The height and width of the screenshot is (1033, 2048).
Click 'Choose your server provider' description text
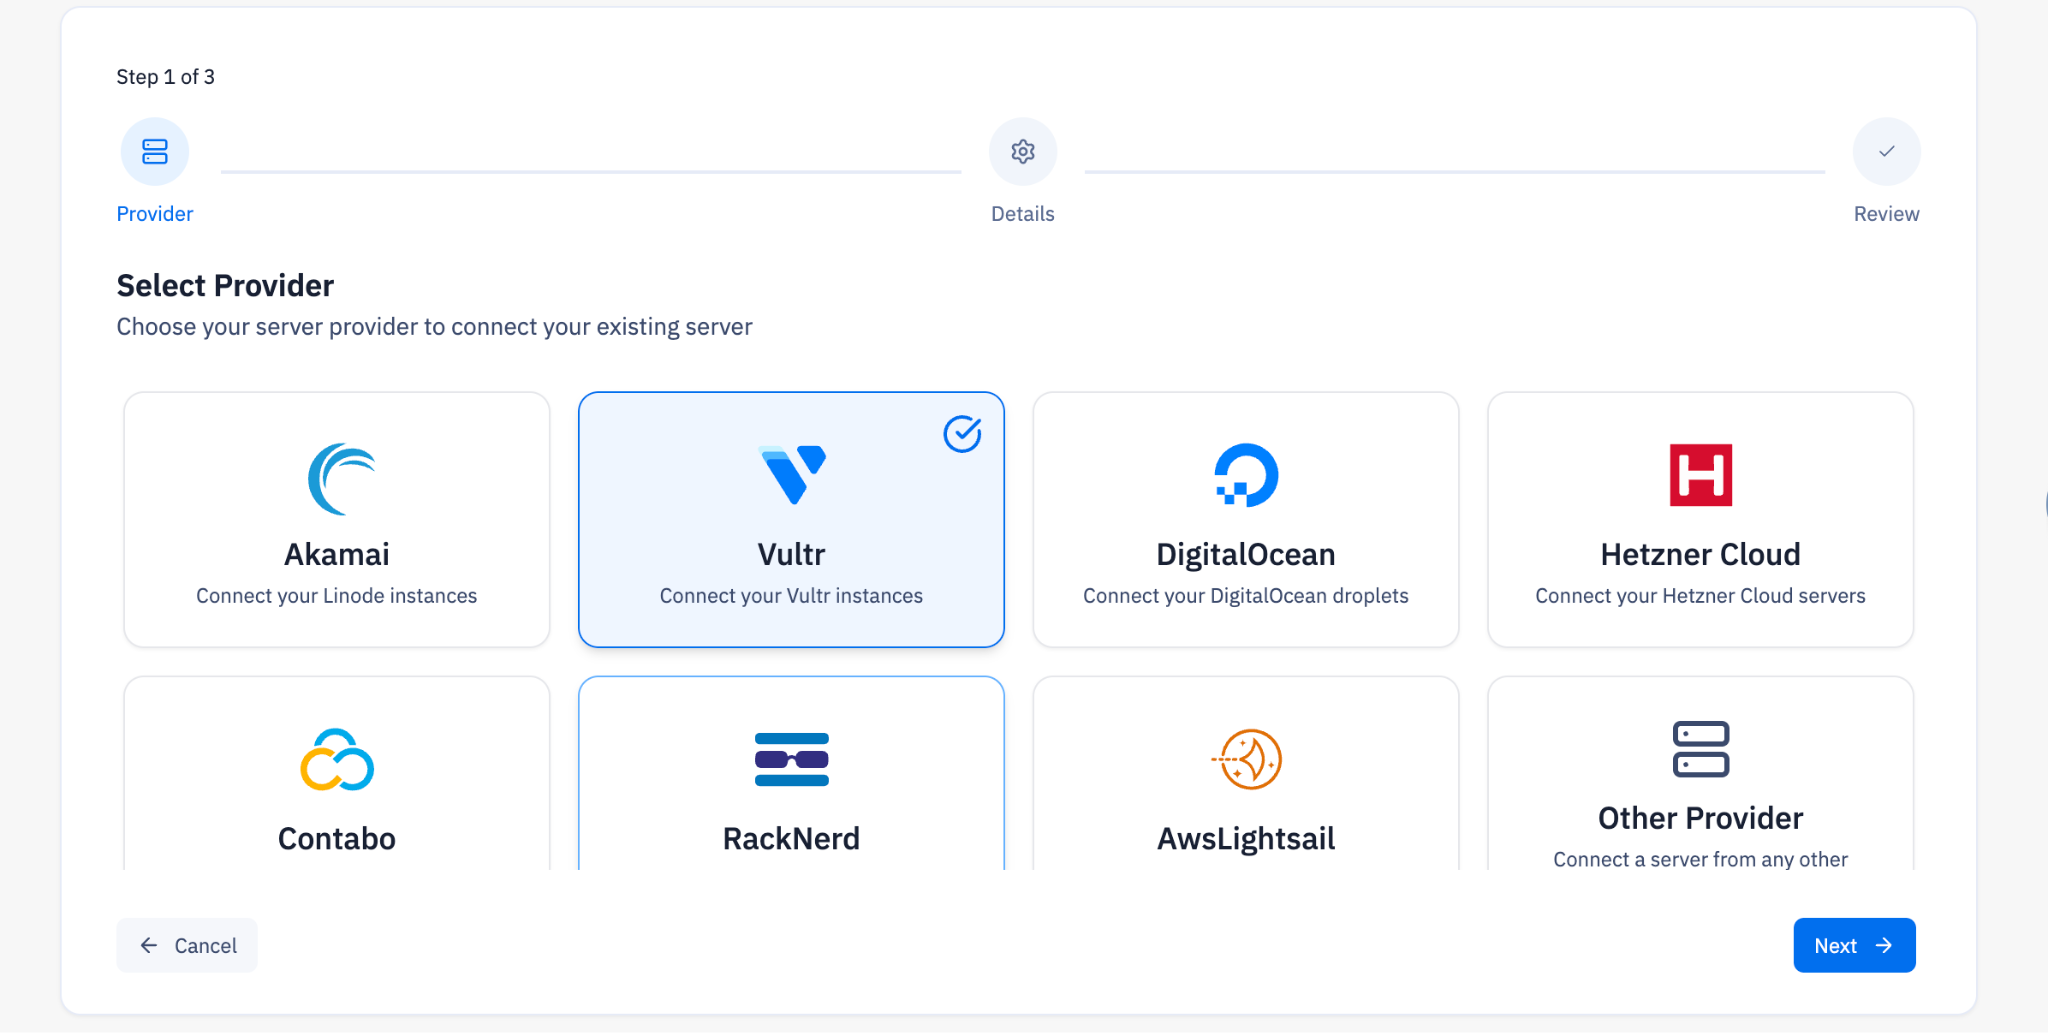coord(435,327)
